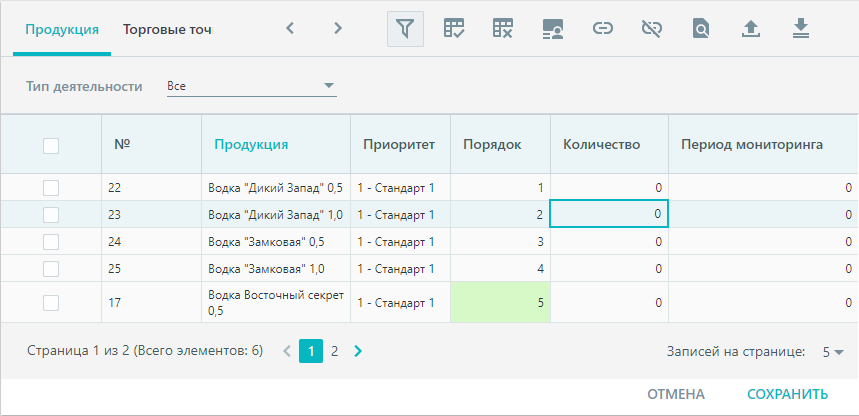859x416 pixels.
Task: Click the deselect-all table cross icon
Action: point(502,29)
